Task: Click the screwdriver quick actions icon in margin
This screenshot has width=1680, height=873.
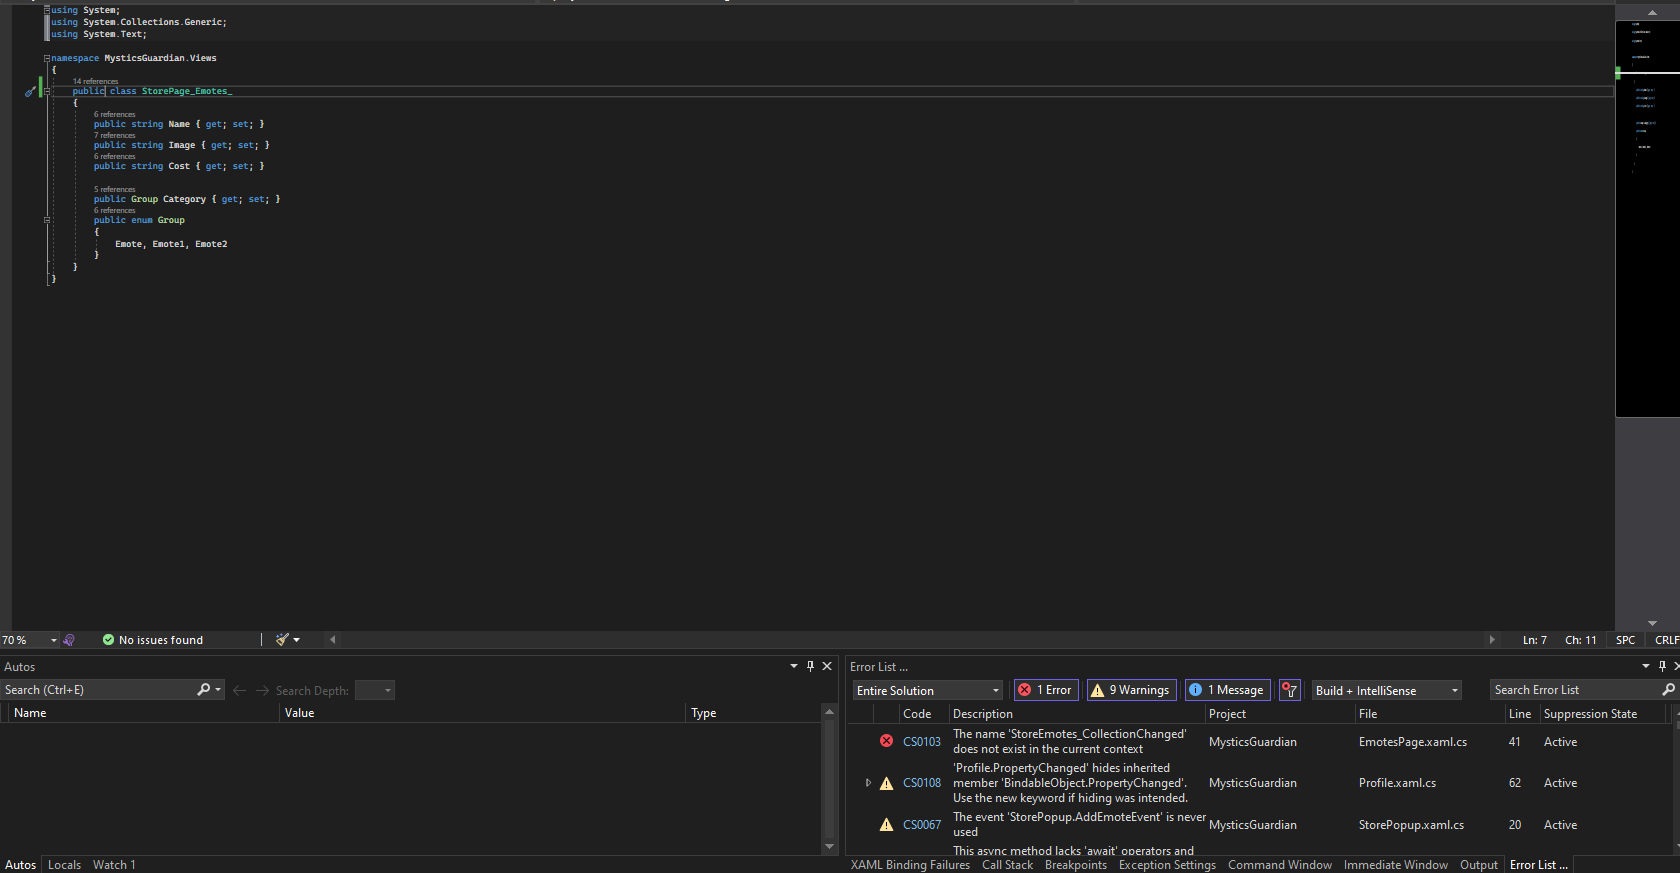Action: (x=30, y=91)
